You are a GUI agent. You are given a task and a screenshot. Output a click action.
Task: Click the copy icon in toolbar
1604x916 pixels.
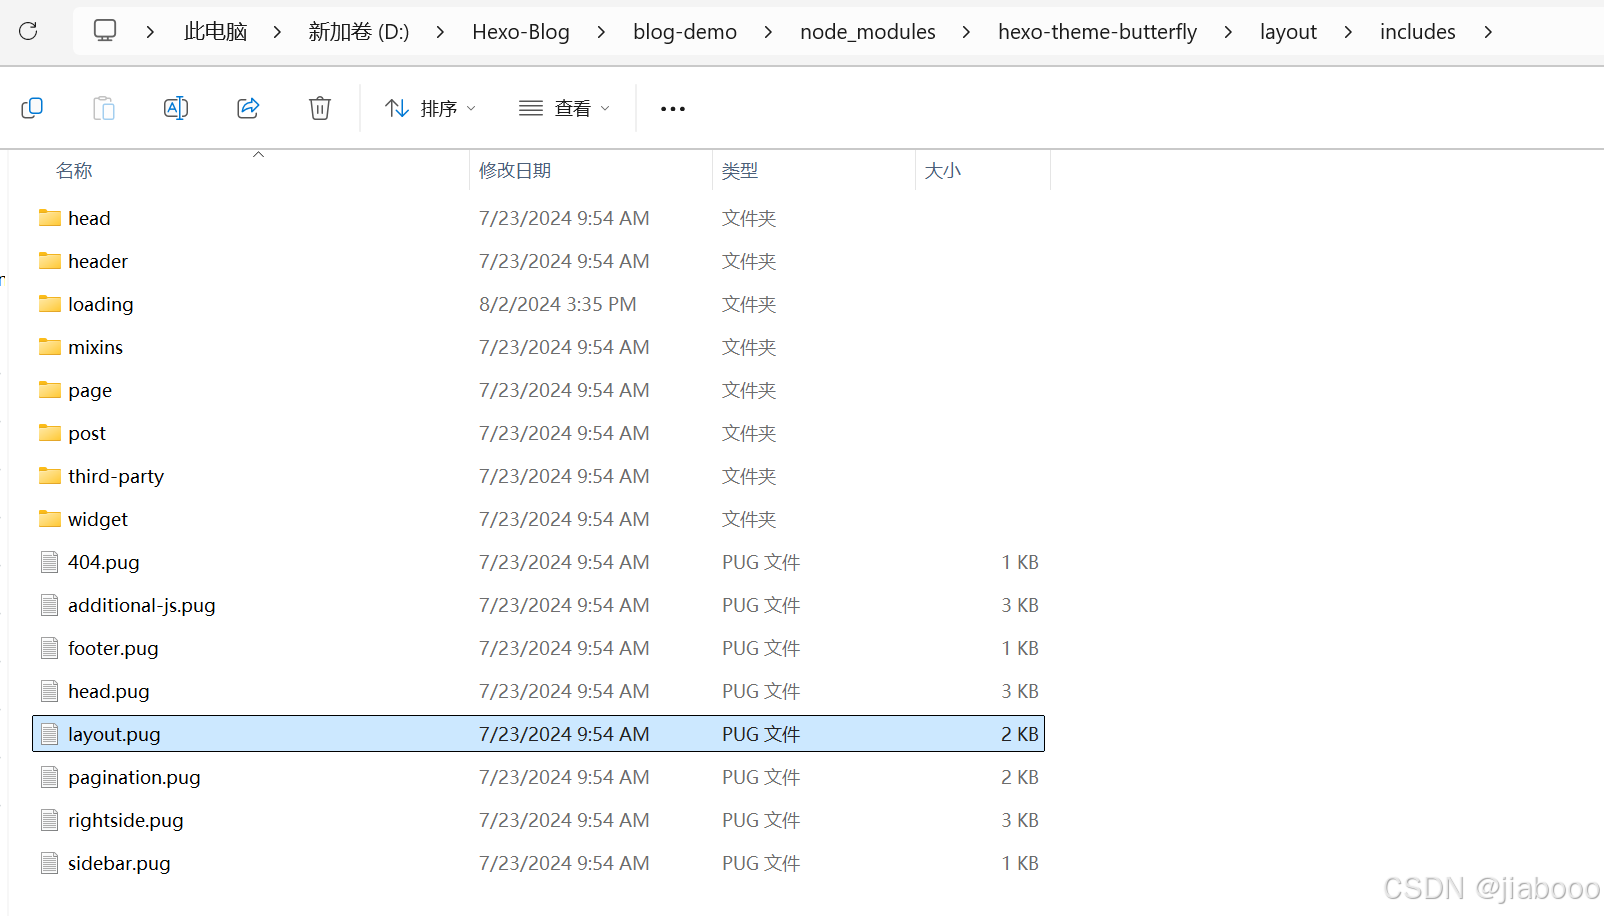coord(32,108)
